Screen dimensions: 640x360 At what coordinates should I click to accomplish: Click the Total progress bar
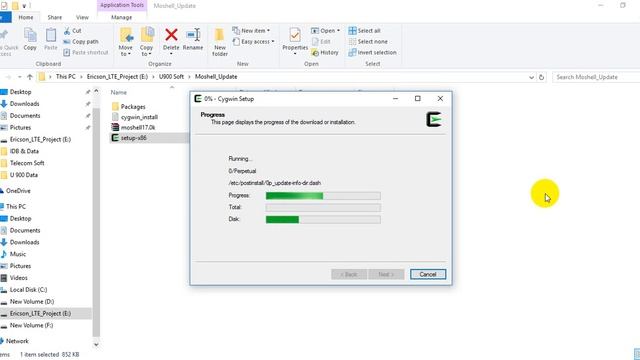click(x=323, y=208)
